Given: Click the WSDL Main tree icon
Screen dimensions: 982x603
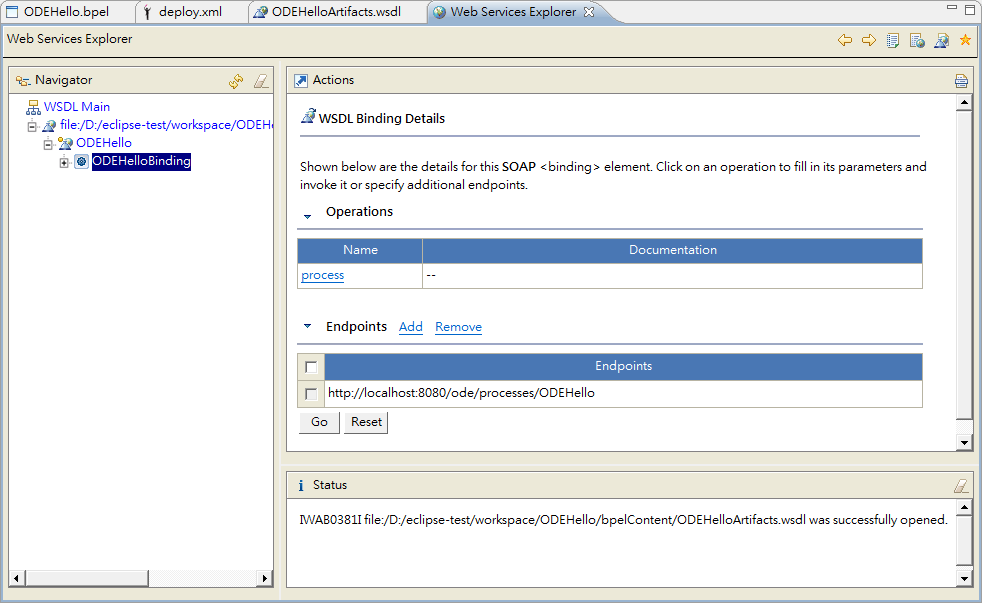Looking at the screenshot, I should (x=33, y=107).
